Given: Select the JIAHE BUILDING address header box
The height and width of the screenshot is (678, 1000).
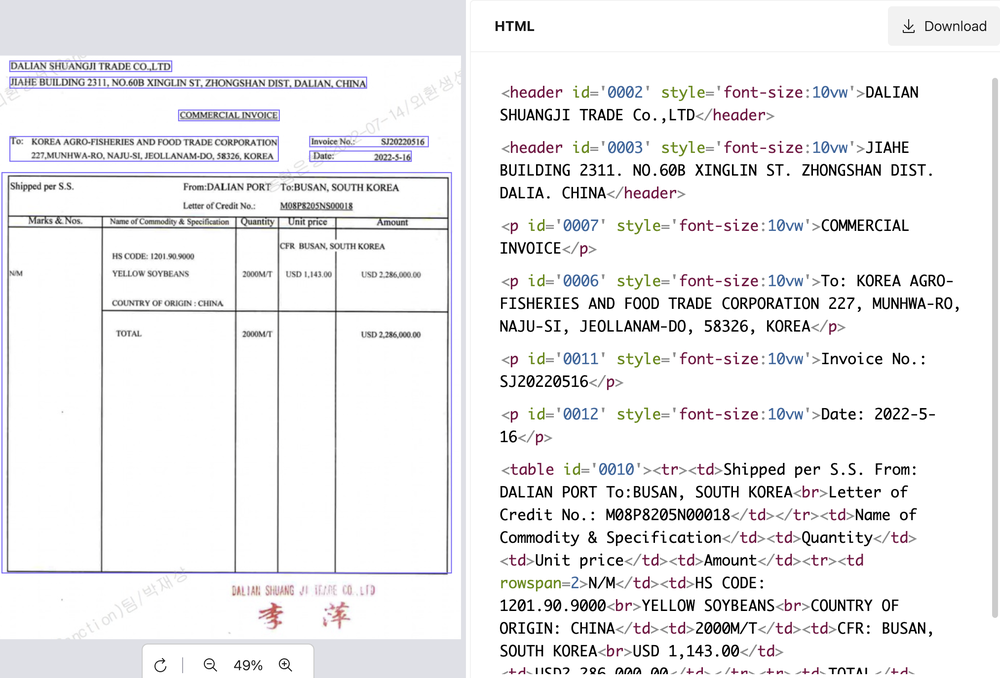Looking at the screenshot, I should [187, 82].
